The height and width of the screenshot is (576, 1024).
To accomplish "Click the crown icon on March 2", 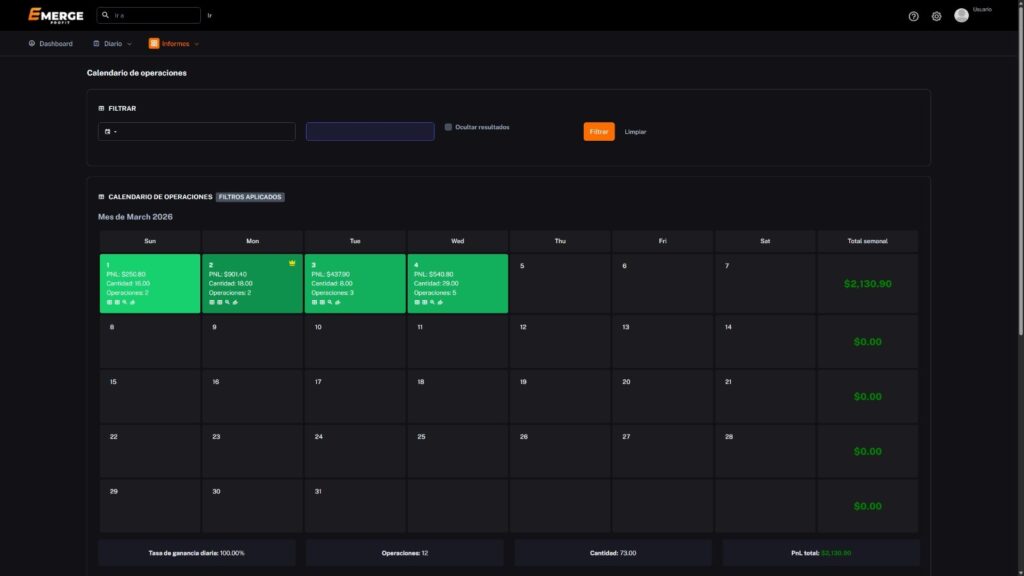I will pos(292,263).
